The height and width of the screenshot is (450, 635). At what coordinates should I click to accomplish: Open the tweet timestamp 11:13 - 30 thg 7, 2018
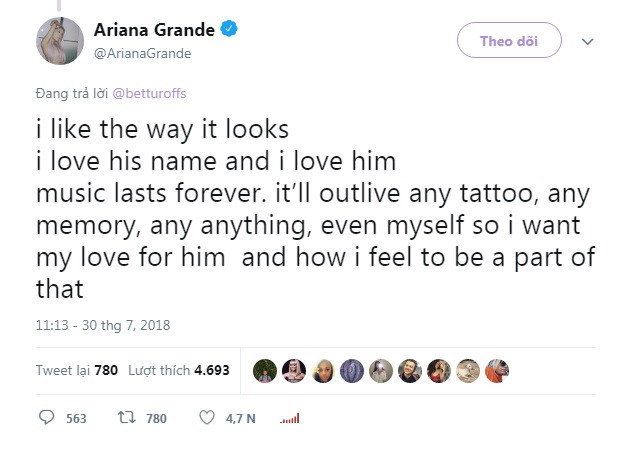(x=105, y=326)
